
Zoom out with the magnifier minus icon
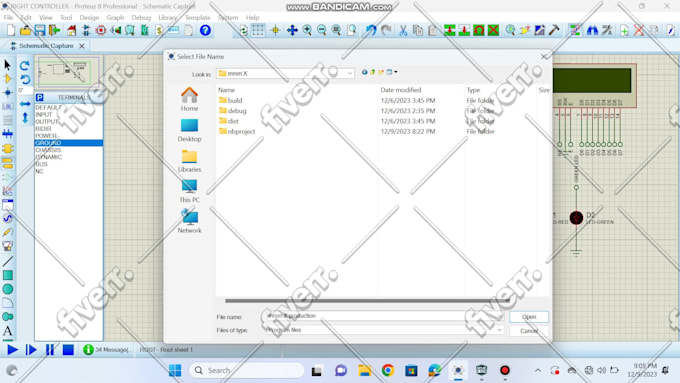pos(321,30)
